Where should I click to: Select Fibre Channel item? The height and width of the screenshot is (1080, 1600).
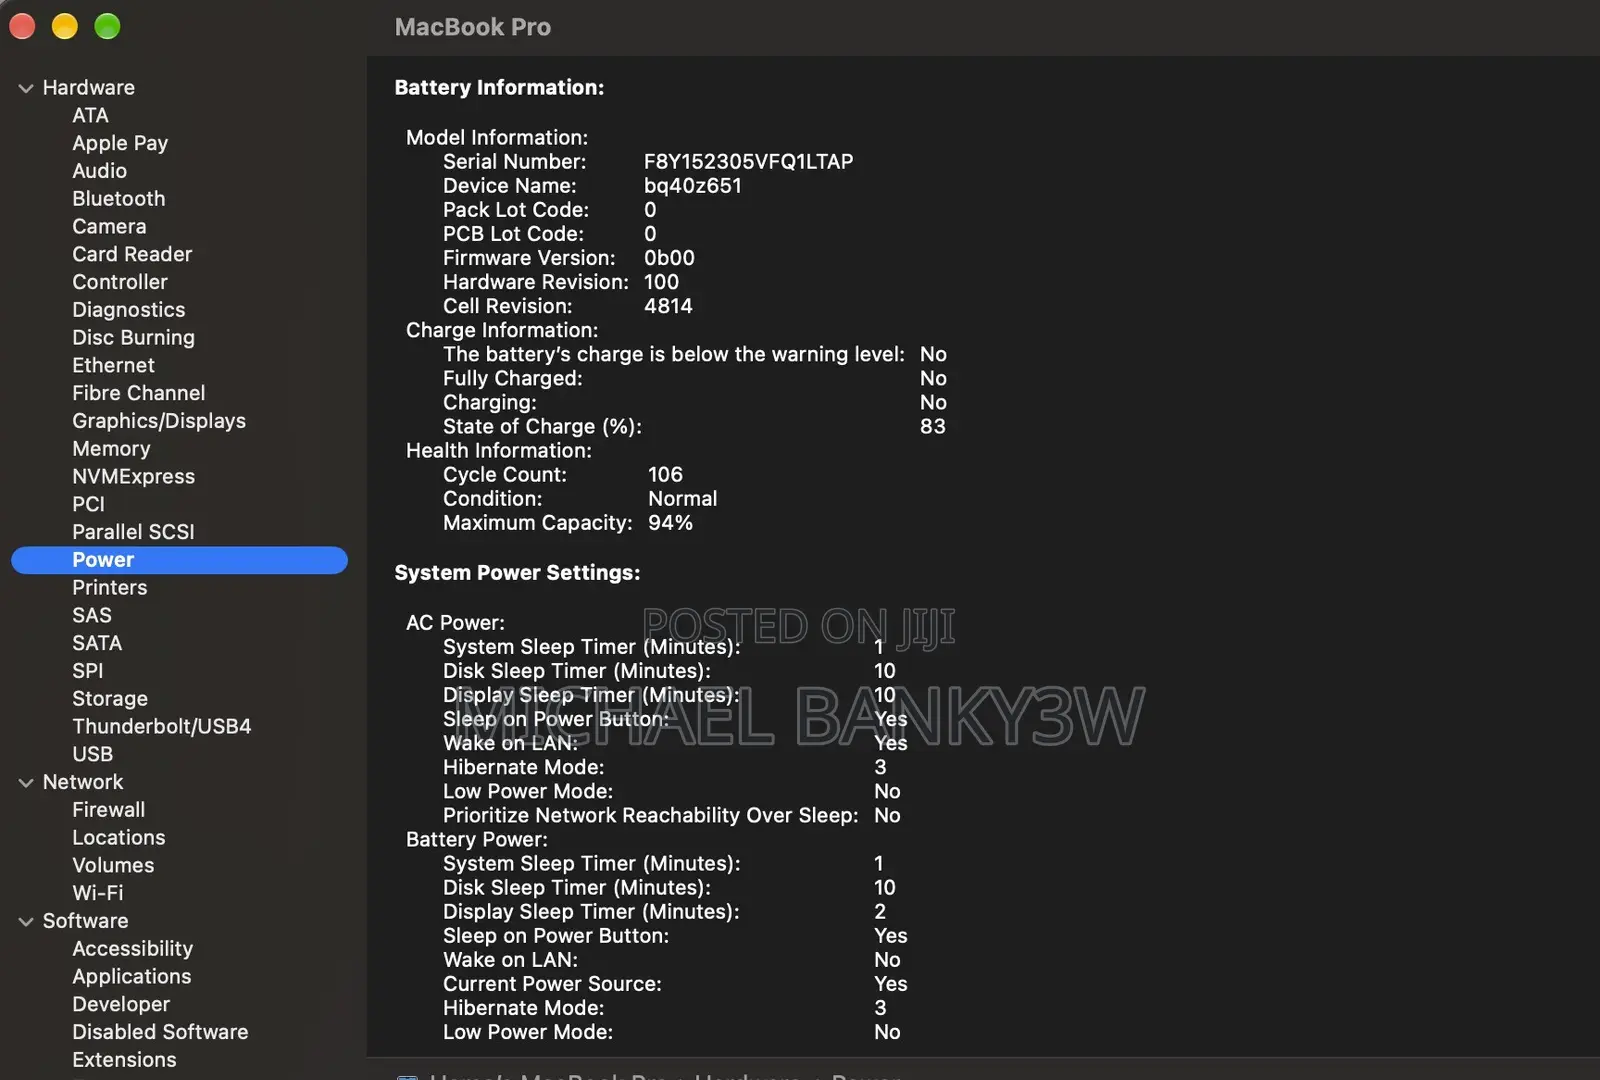[138, 393]
